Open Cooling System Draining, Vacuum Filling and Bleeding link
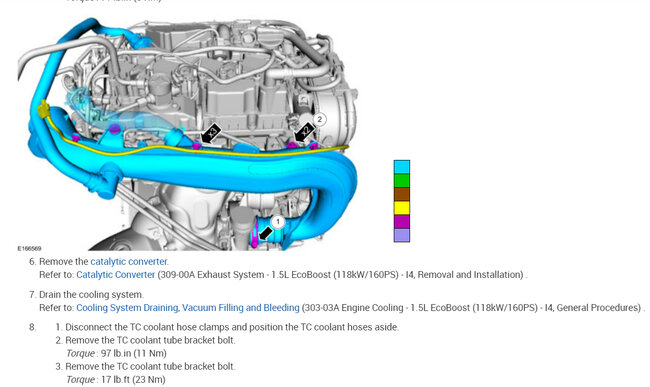 (188, 308)
